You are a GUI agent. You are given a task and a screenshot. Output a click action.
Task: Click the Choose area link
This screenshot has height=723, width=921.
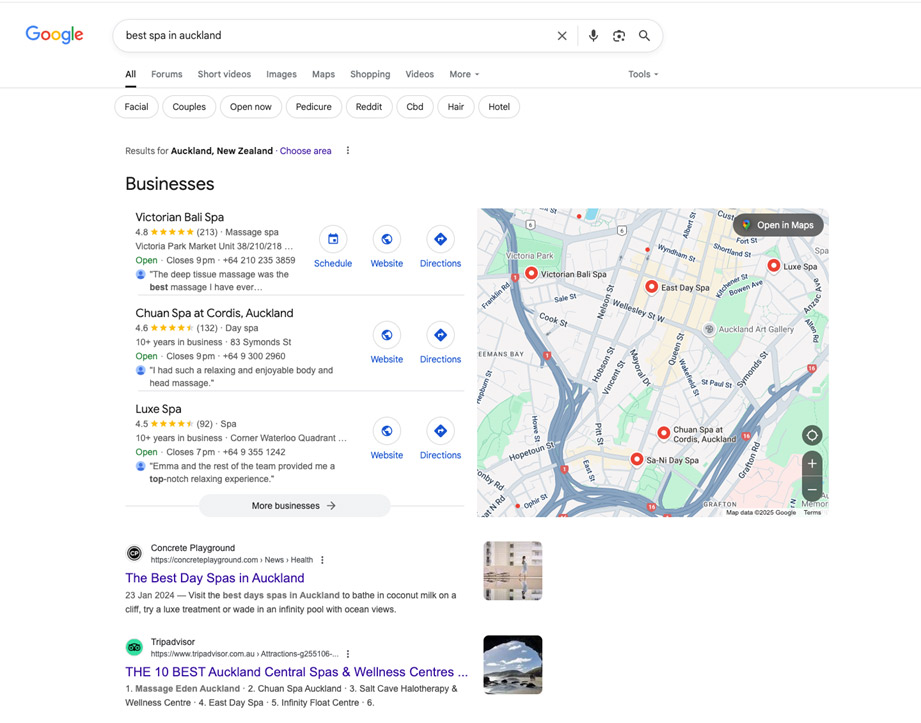coord(305,151)
